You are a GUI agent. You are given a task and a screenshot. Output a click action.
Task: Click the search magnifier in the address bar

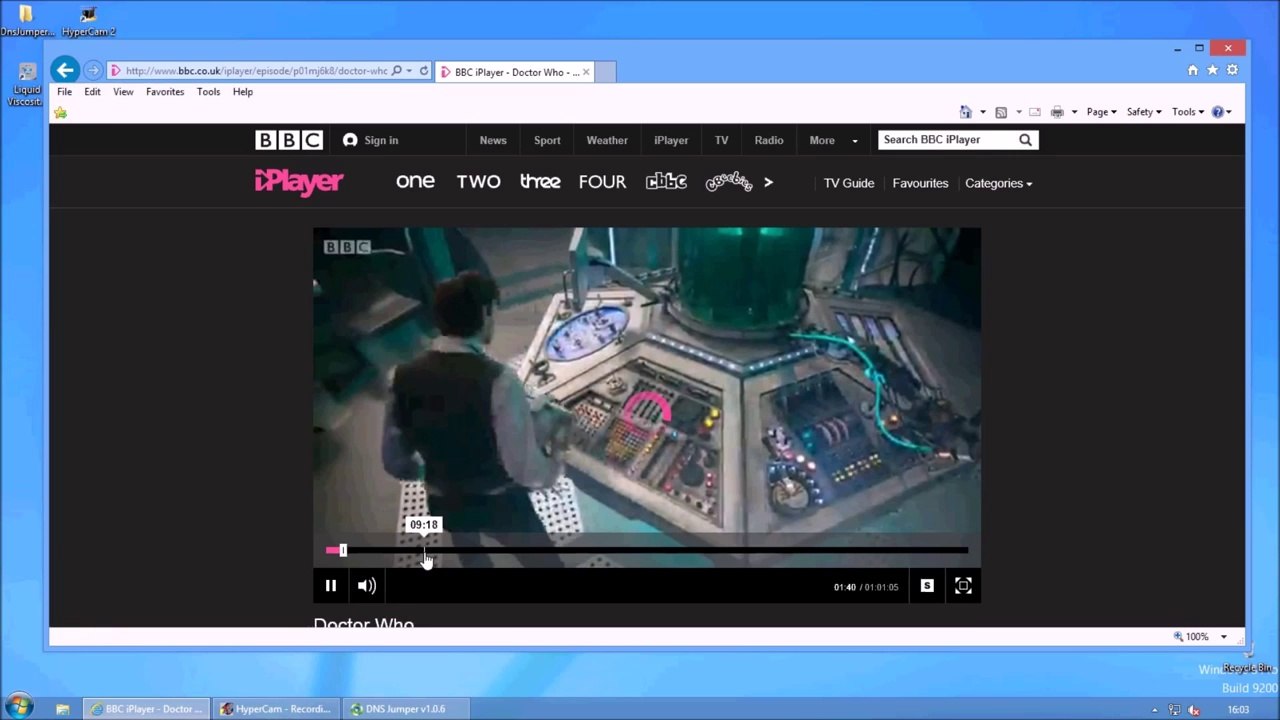coord(397,71)
